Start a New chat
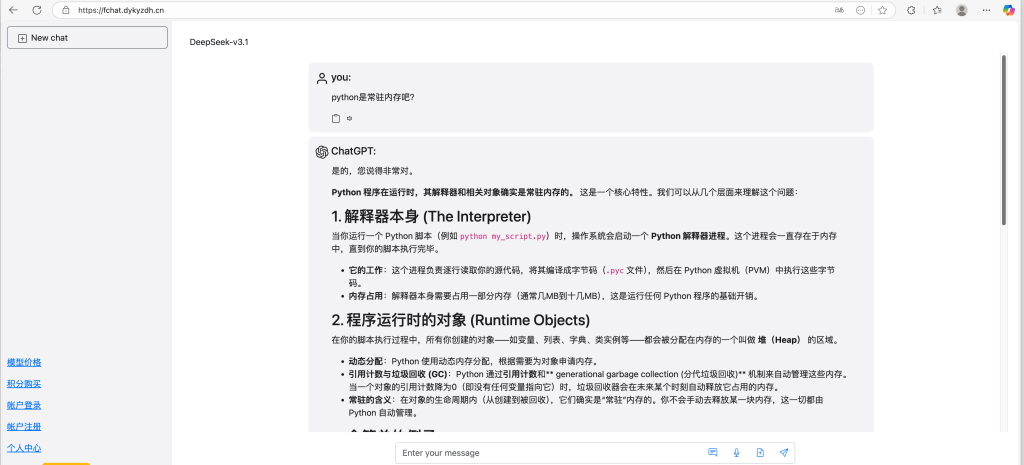The image size is (1024, 465). [88, 38]
